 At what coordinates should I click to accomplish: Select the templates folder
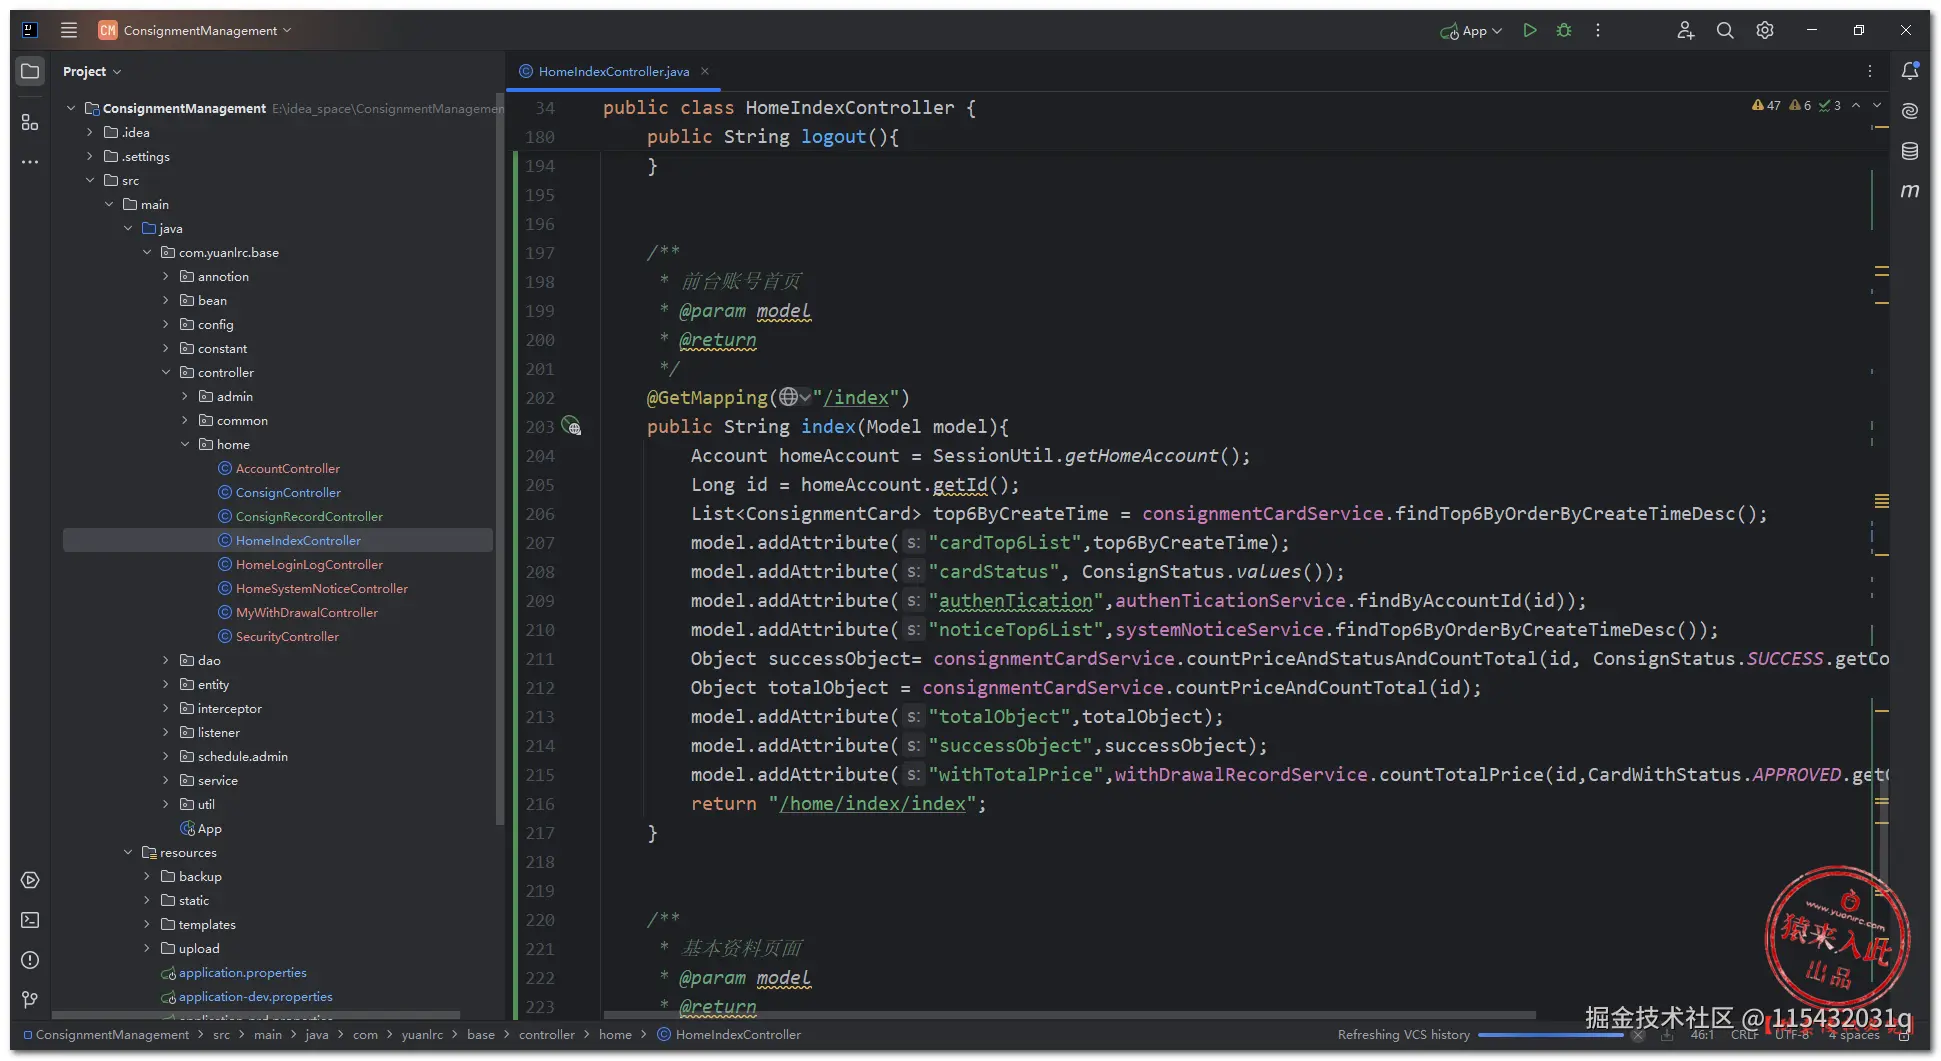[207, 924]
